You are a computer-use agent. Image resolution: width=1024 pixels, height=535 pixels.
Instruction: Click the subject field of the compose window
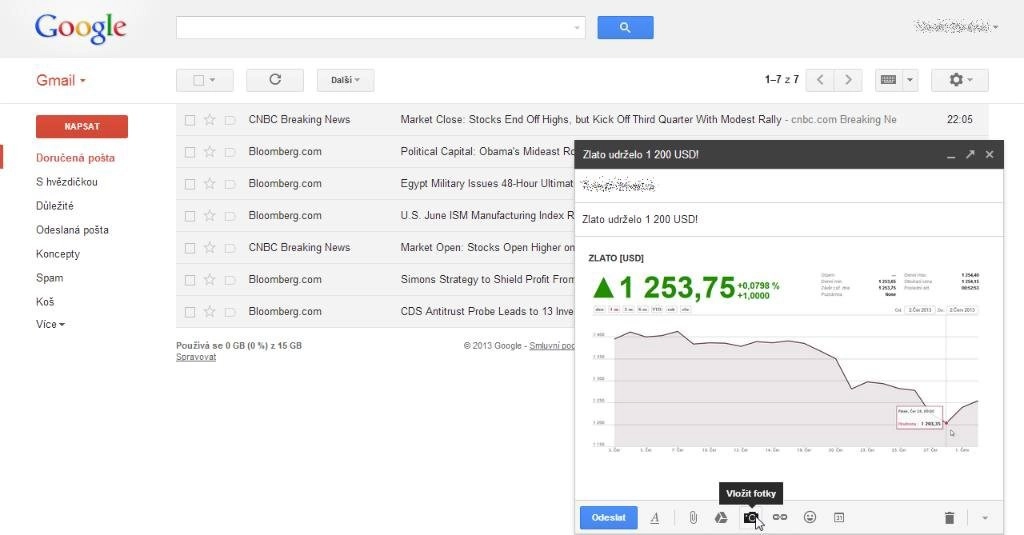pos(789,219)
